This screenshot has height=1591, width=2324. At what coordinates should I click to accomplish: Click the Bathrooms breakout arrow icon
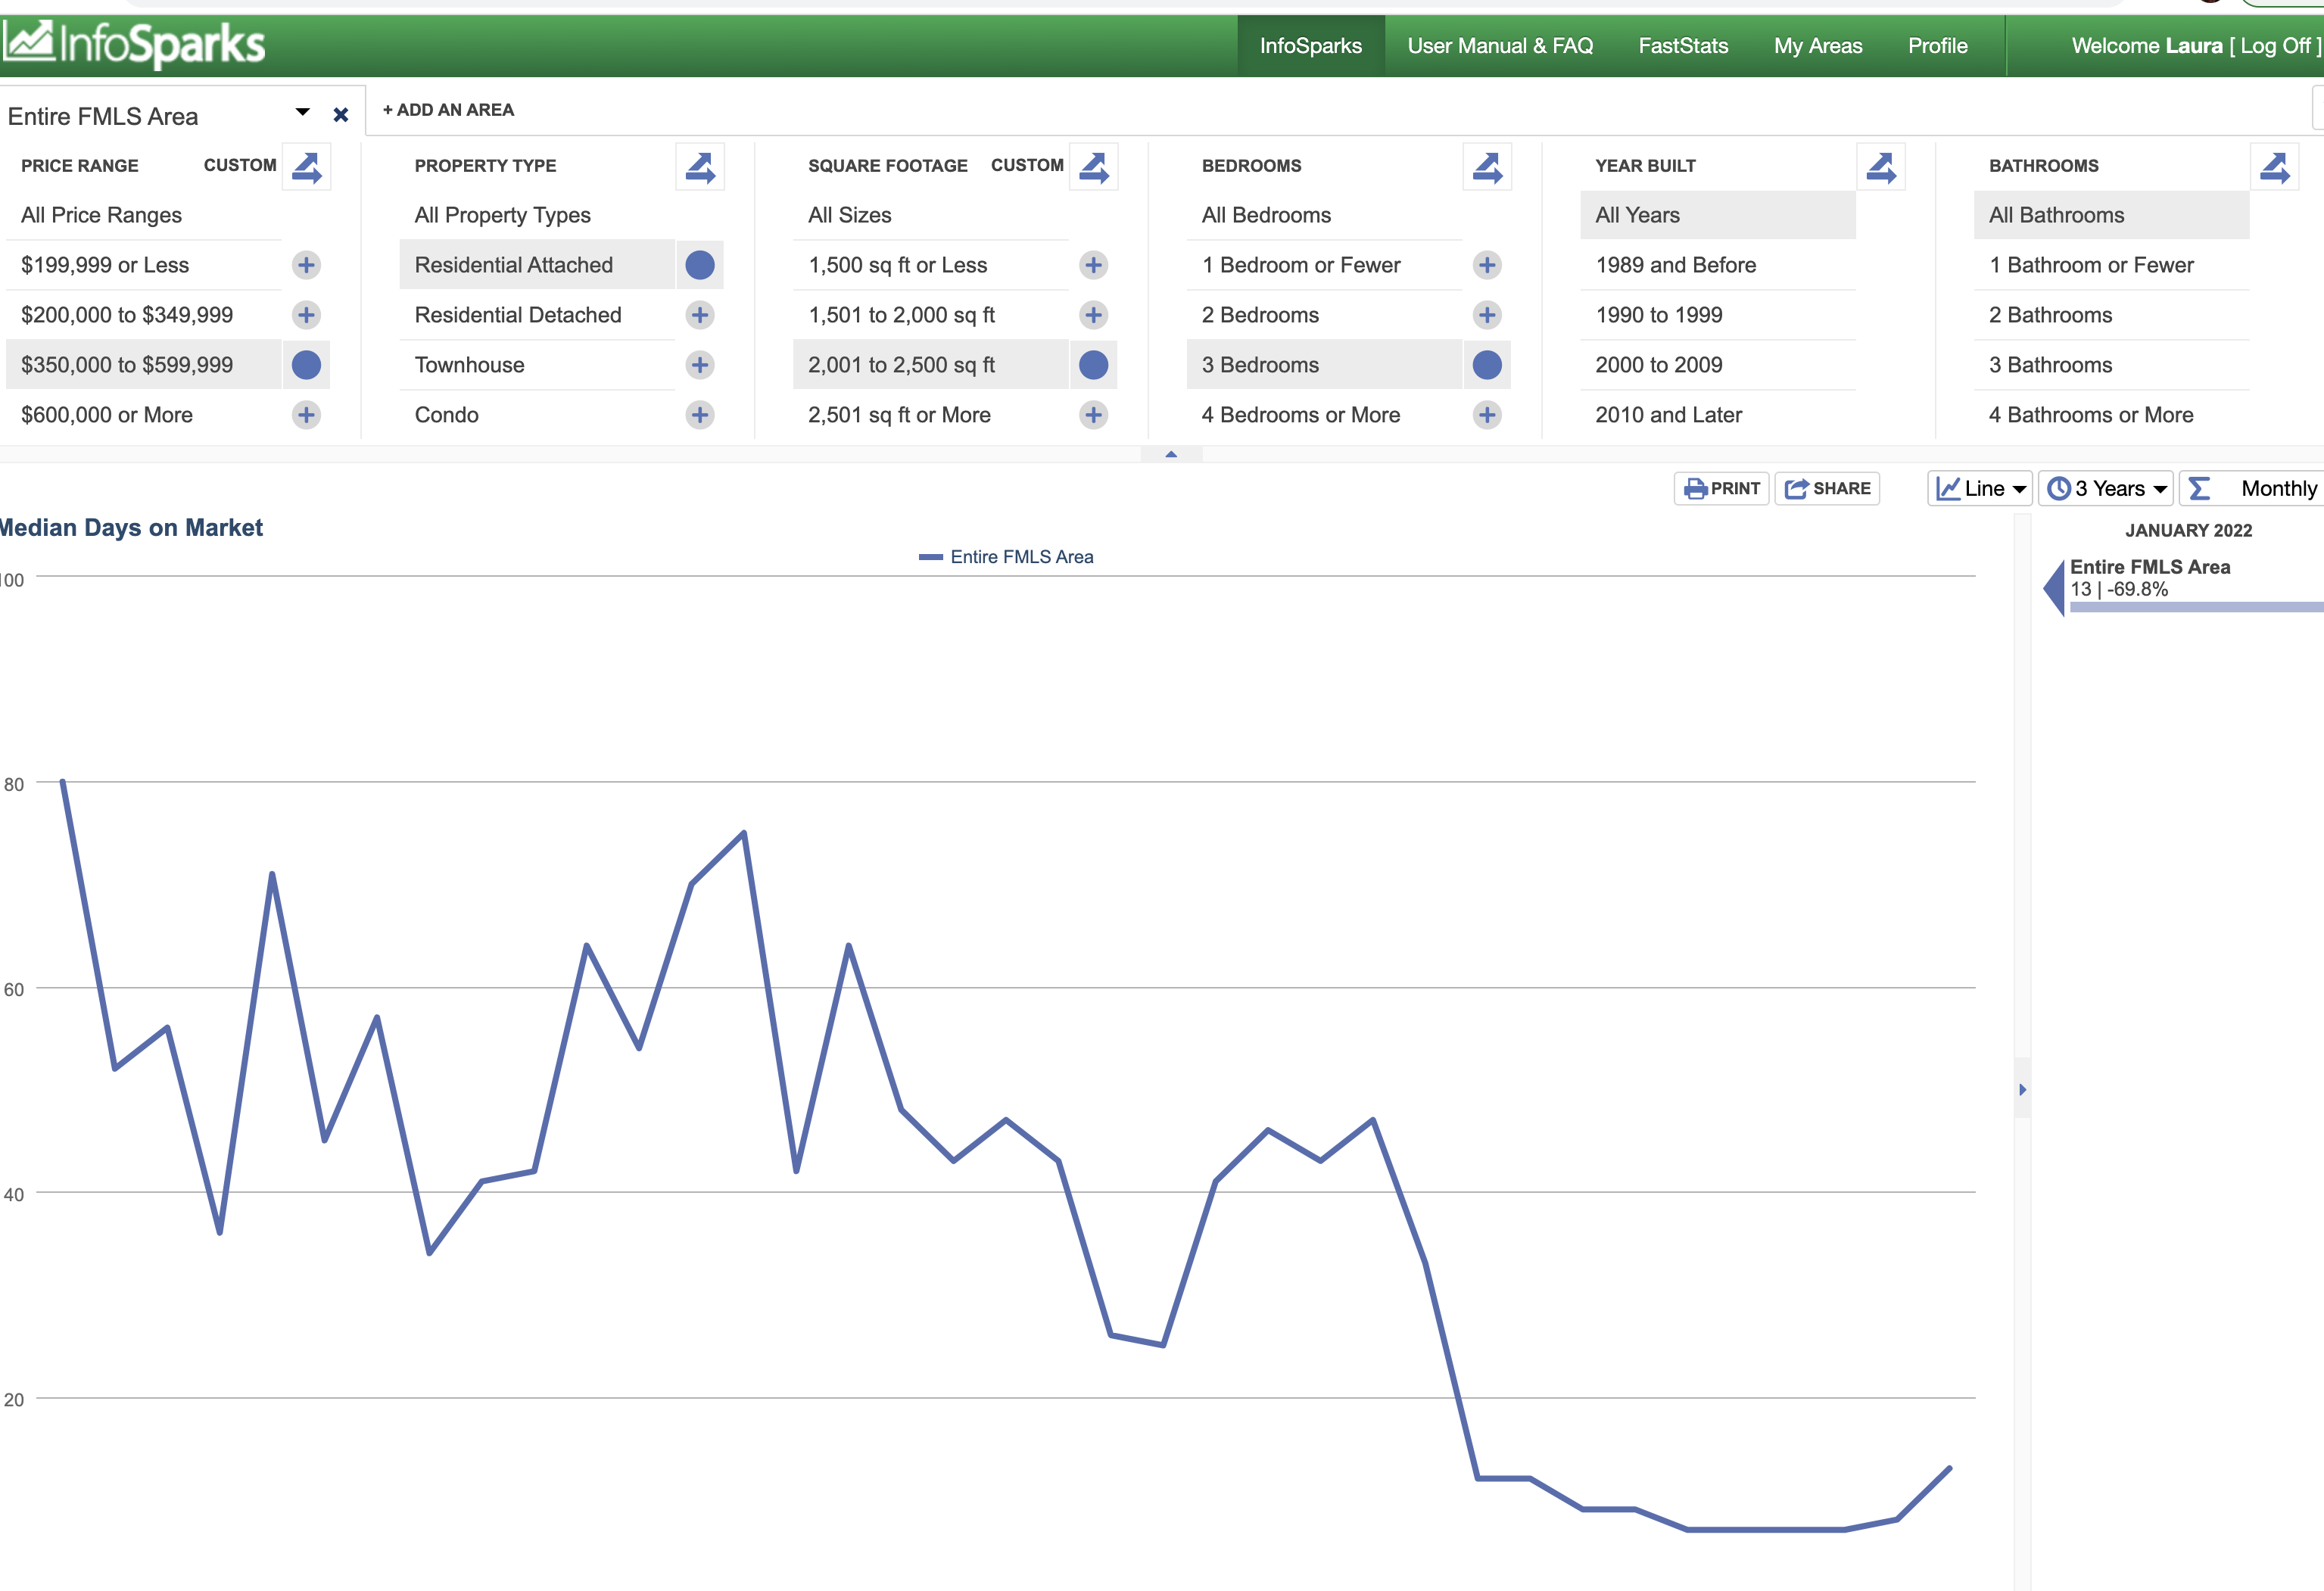2274,167
